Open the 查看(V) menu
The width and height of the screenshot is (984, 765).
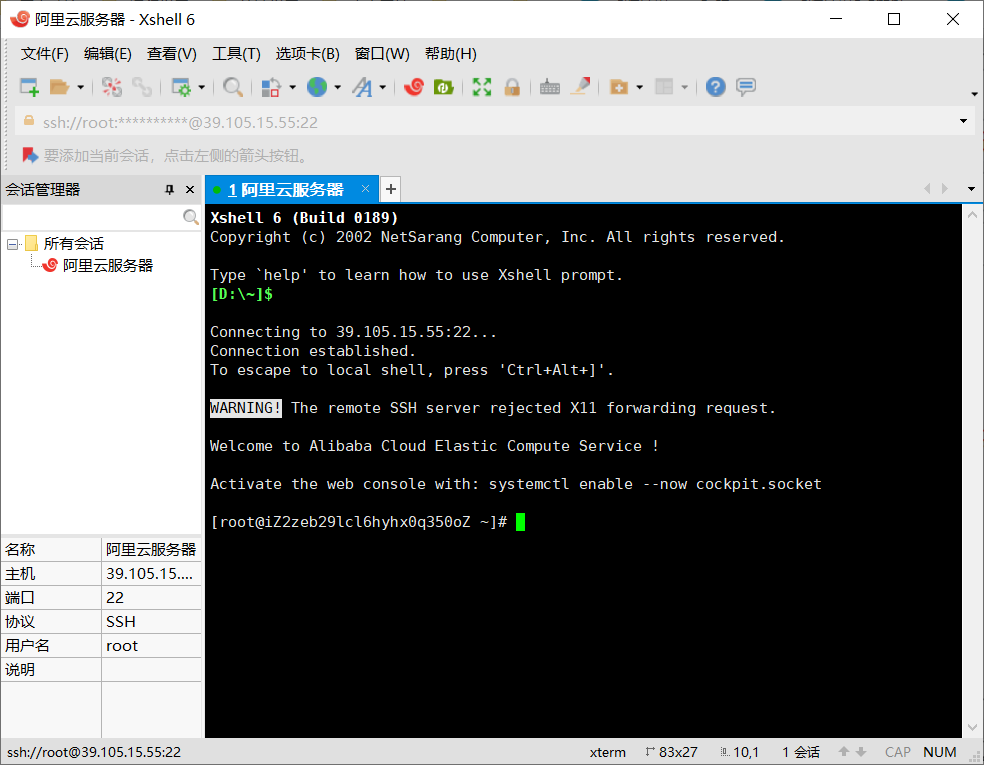(x=171, y=54)
